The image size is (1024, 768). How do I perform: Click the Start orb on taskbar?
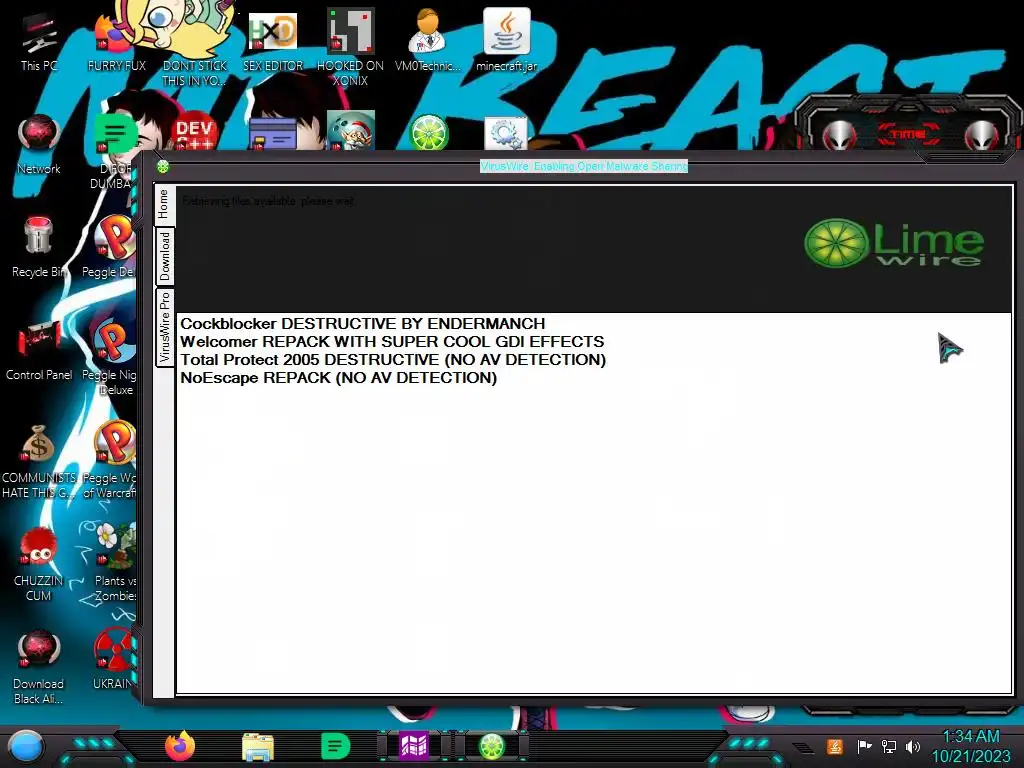26,746
